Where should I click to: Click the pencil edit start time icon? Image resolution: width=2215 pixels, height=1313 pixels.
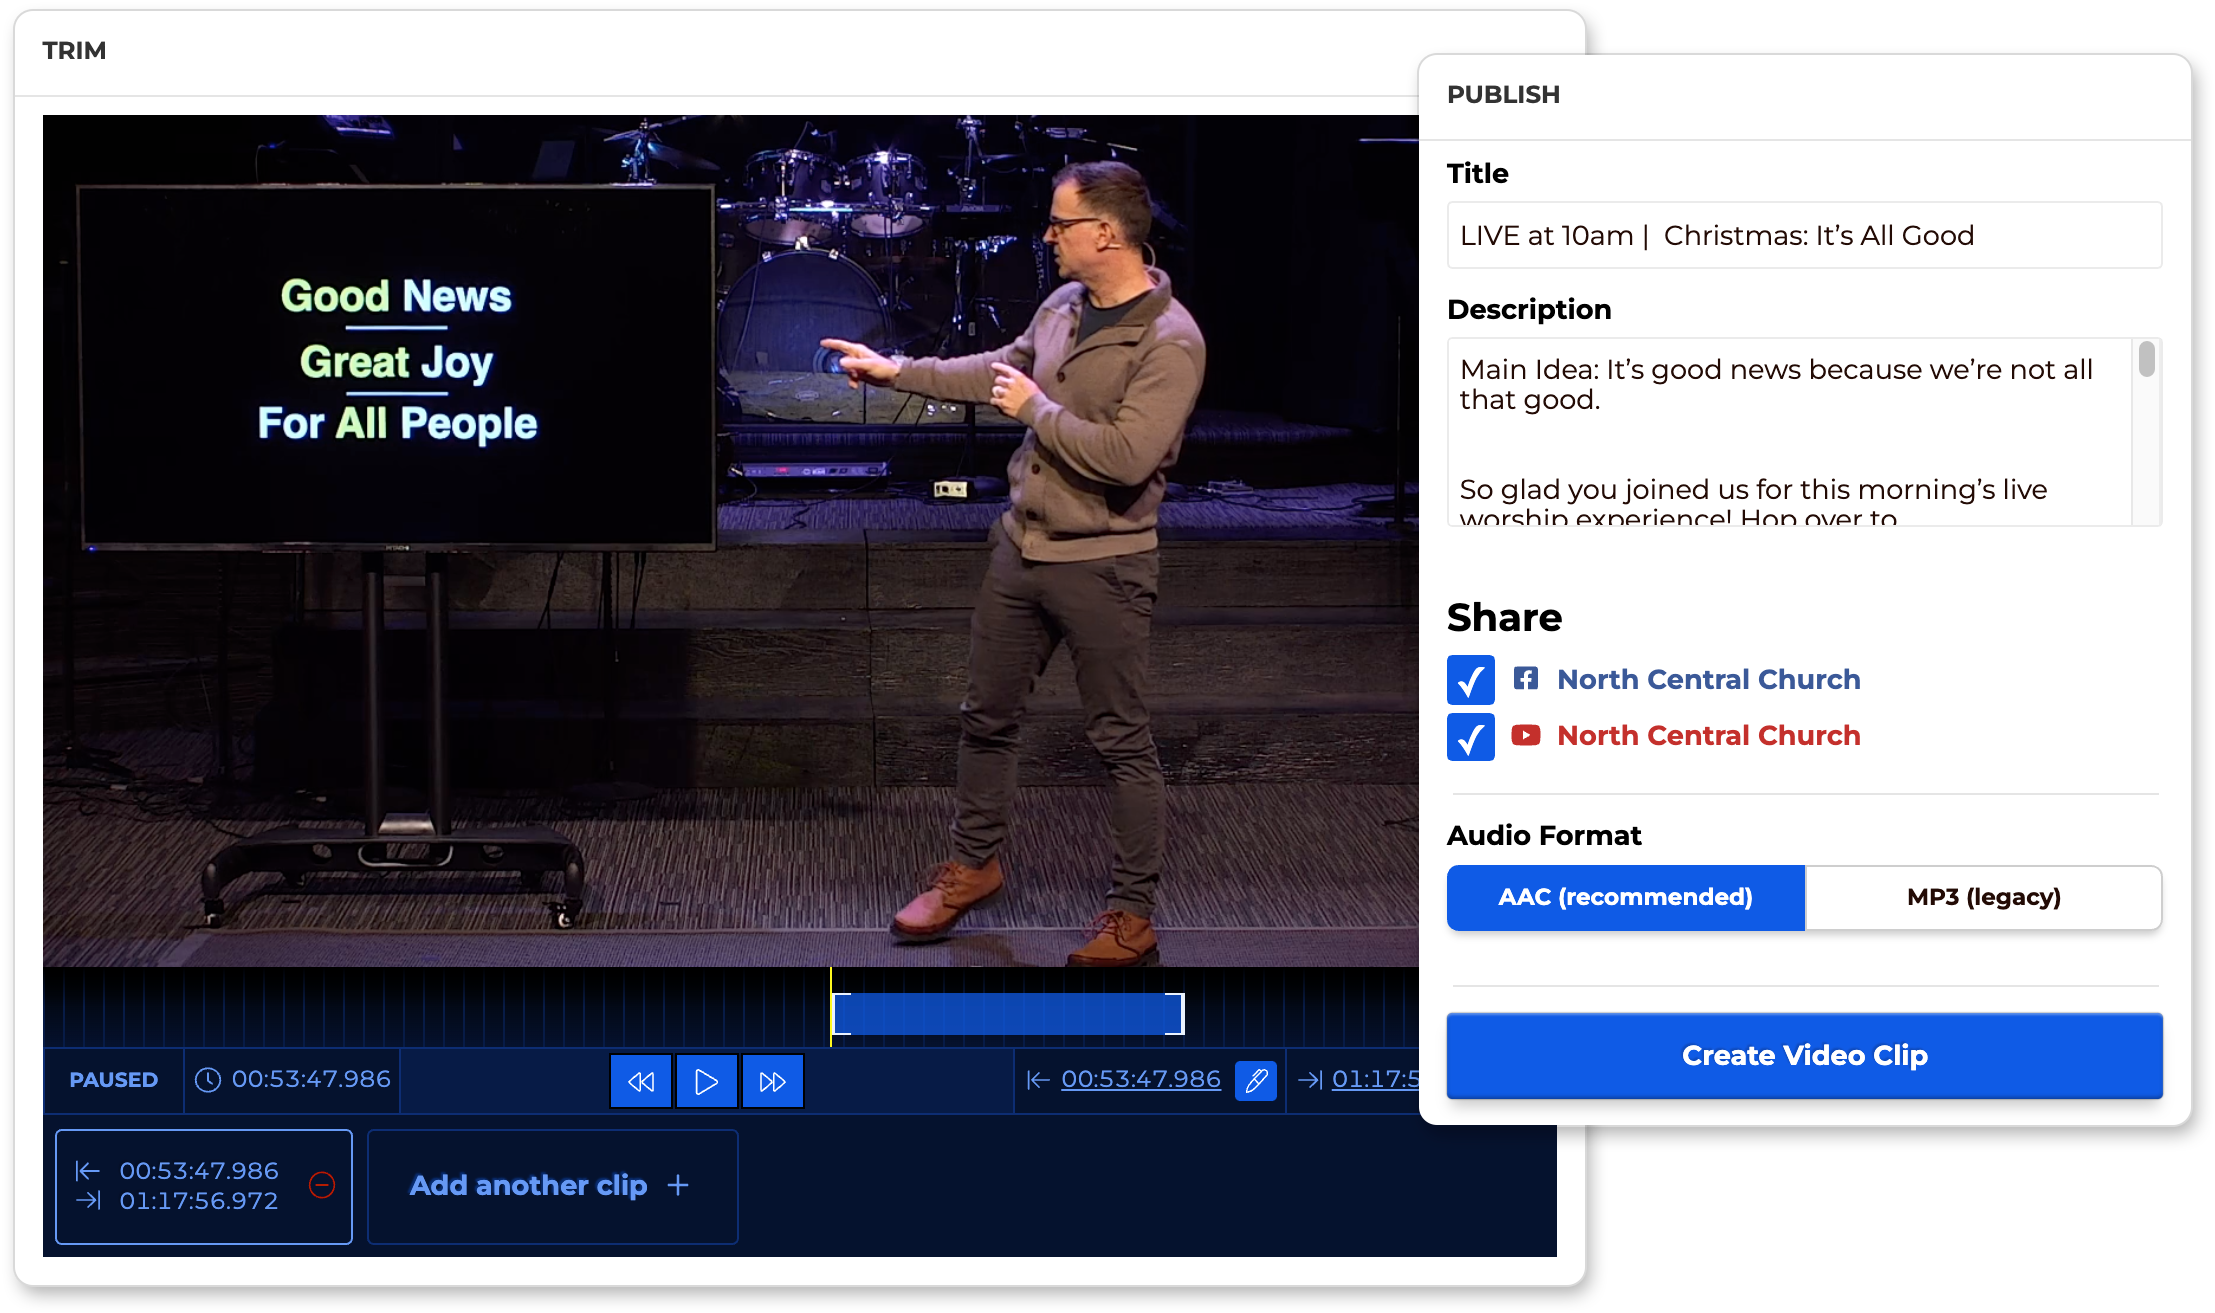[1256, 1081]
